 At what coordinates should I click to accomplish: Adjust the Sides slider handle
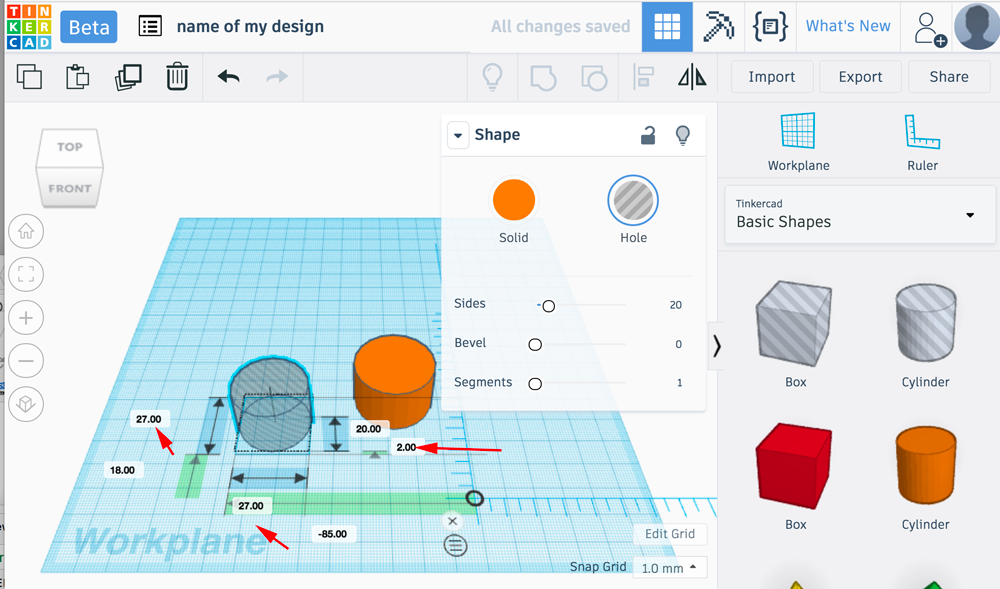(548, 306)
